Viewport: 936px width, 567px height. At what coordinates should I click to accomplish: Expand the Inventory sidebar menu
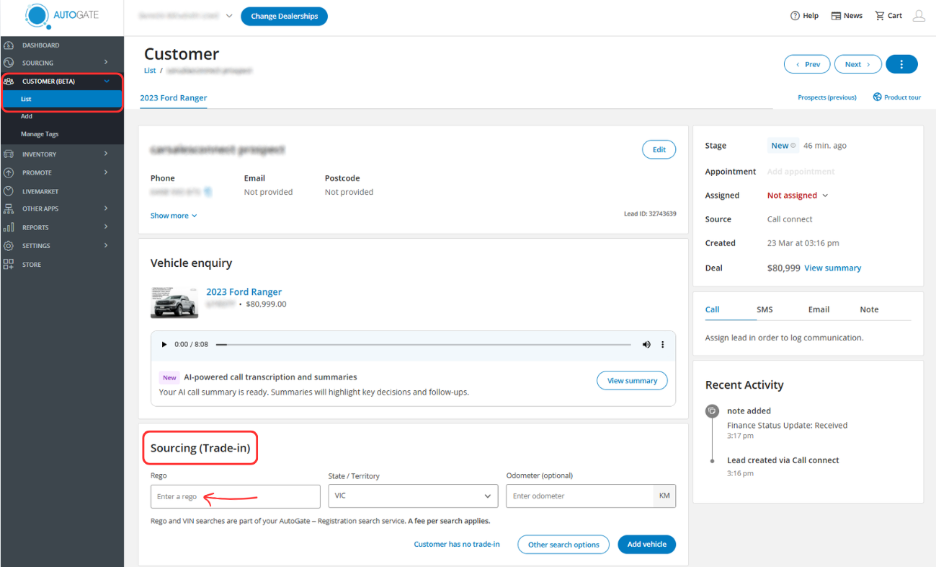(x=60, y=154)
